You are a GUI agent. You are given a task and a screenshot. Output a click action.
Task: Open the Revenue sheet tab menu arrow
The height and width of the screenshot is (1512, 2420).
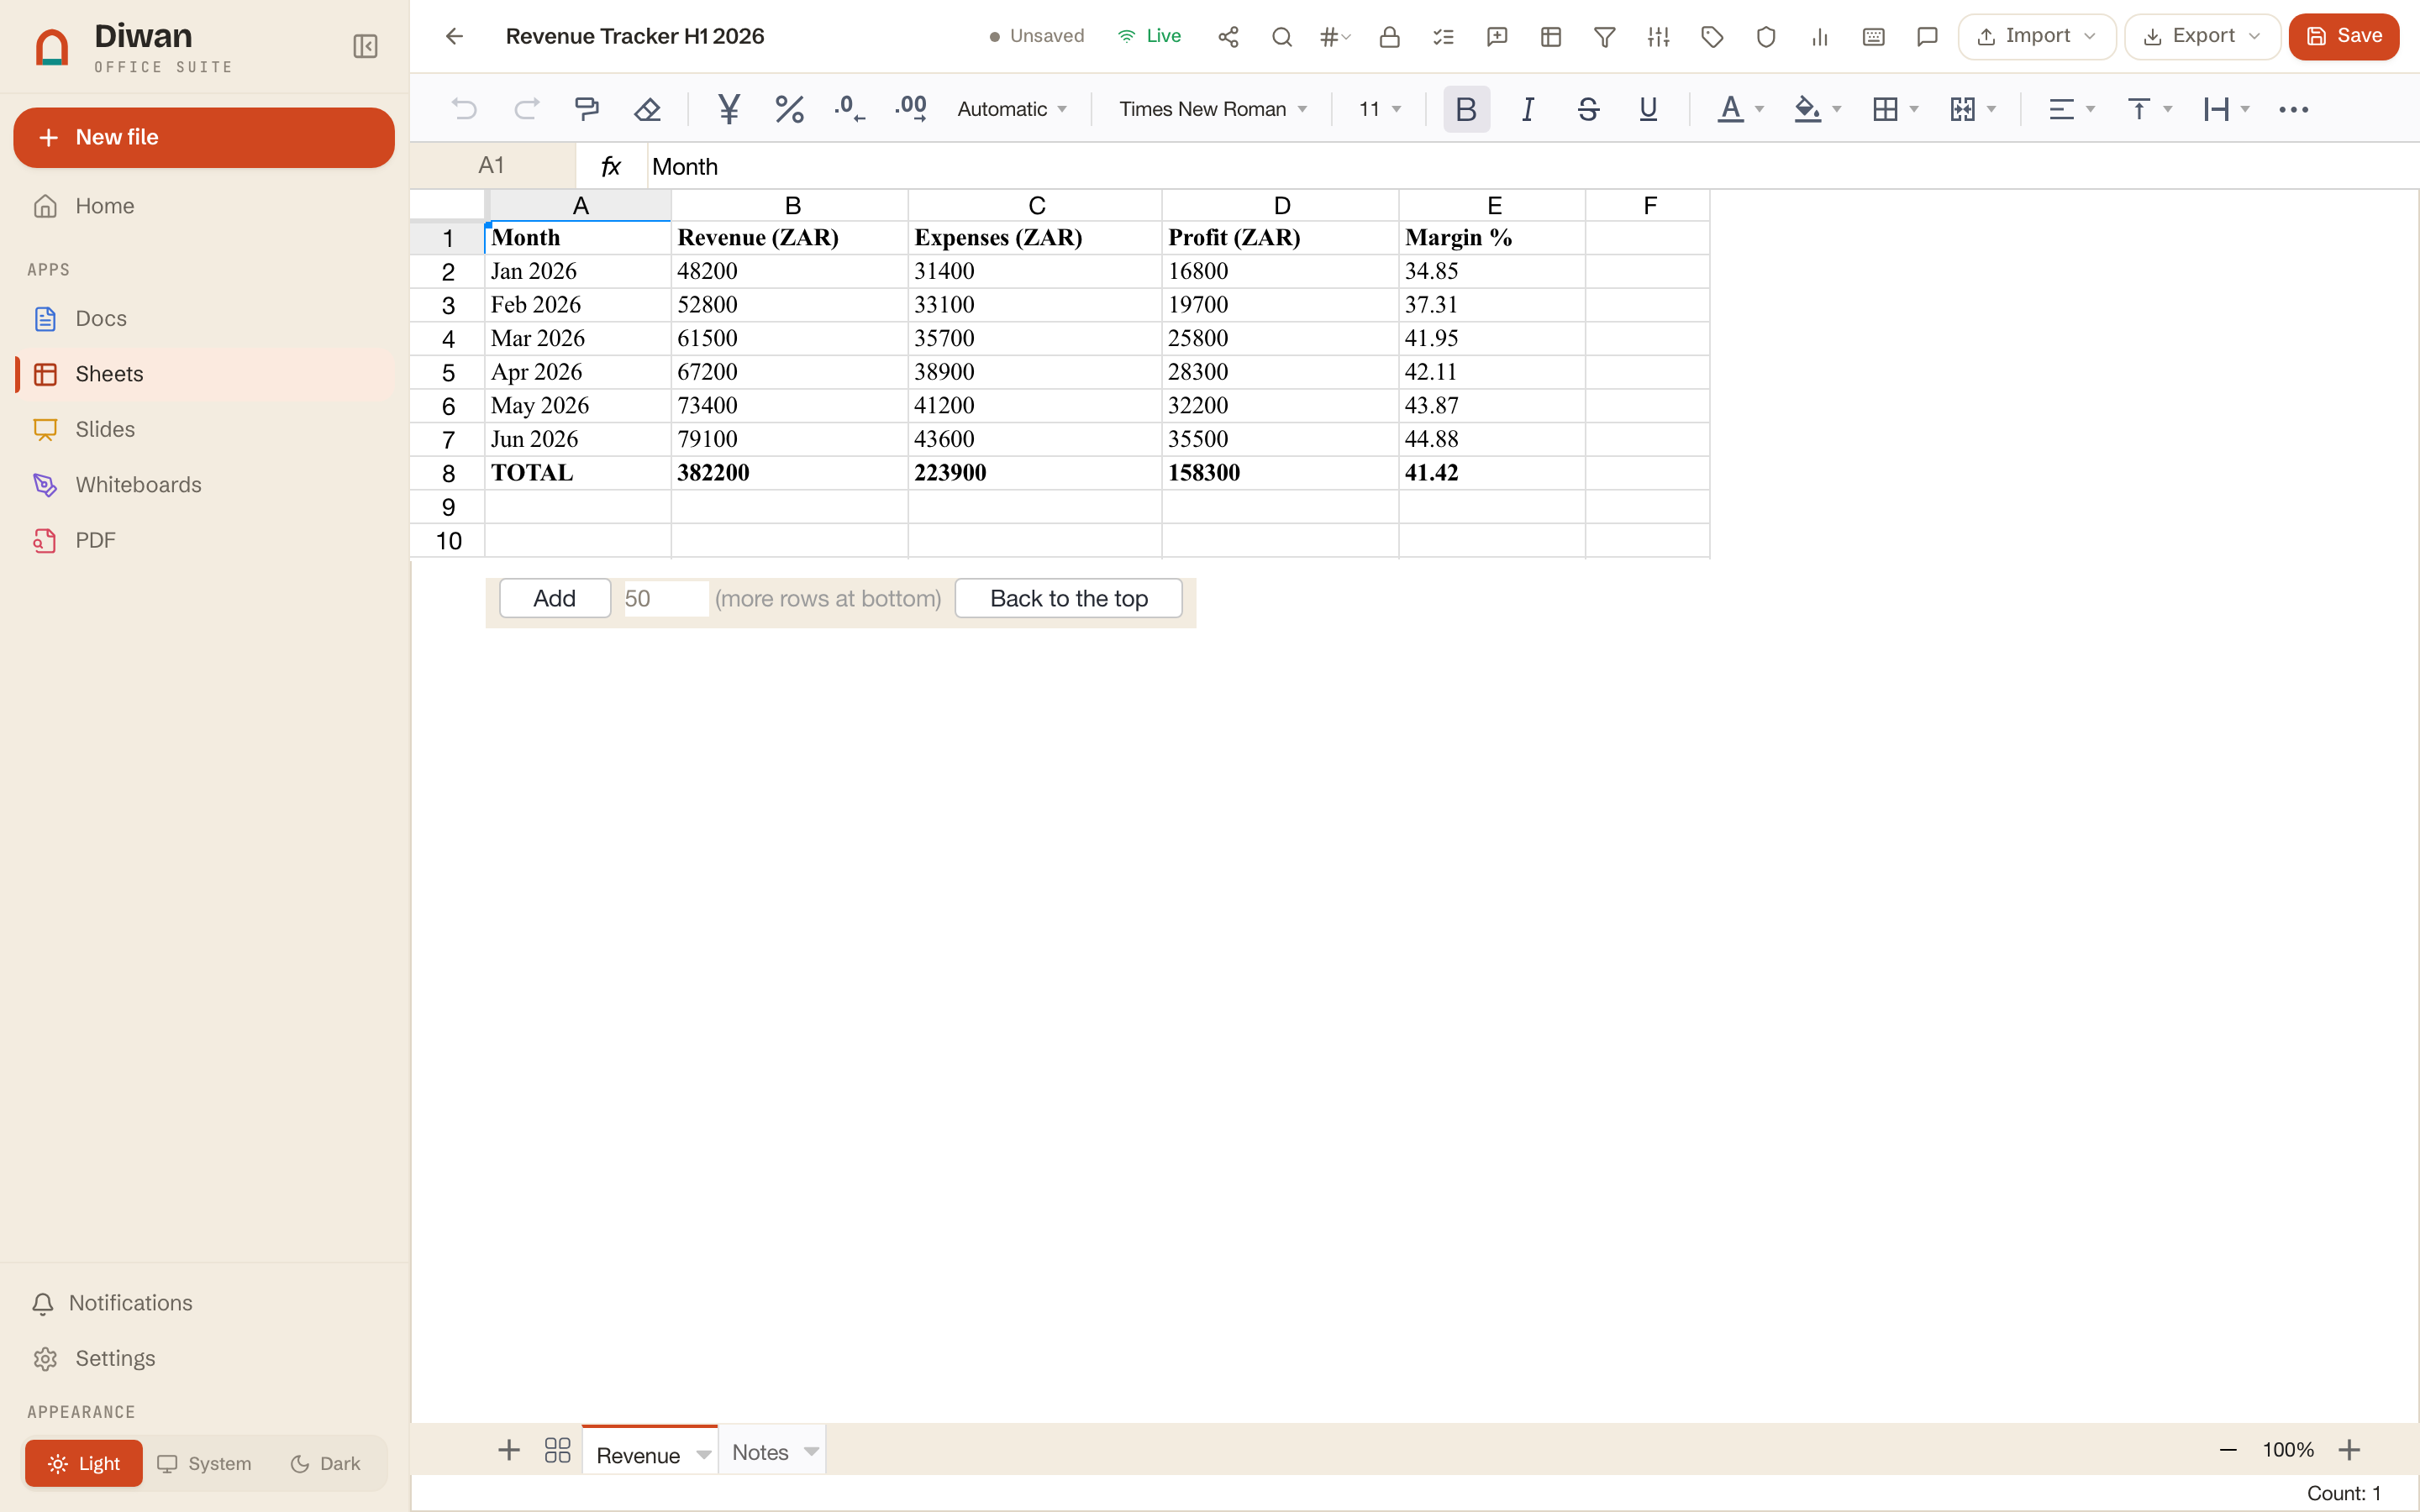[x=703, y=1454]
